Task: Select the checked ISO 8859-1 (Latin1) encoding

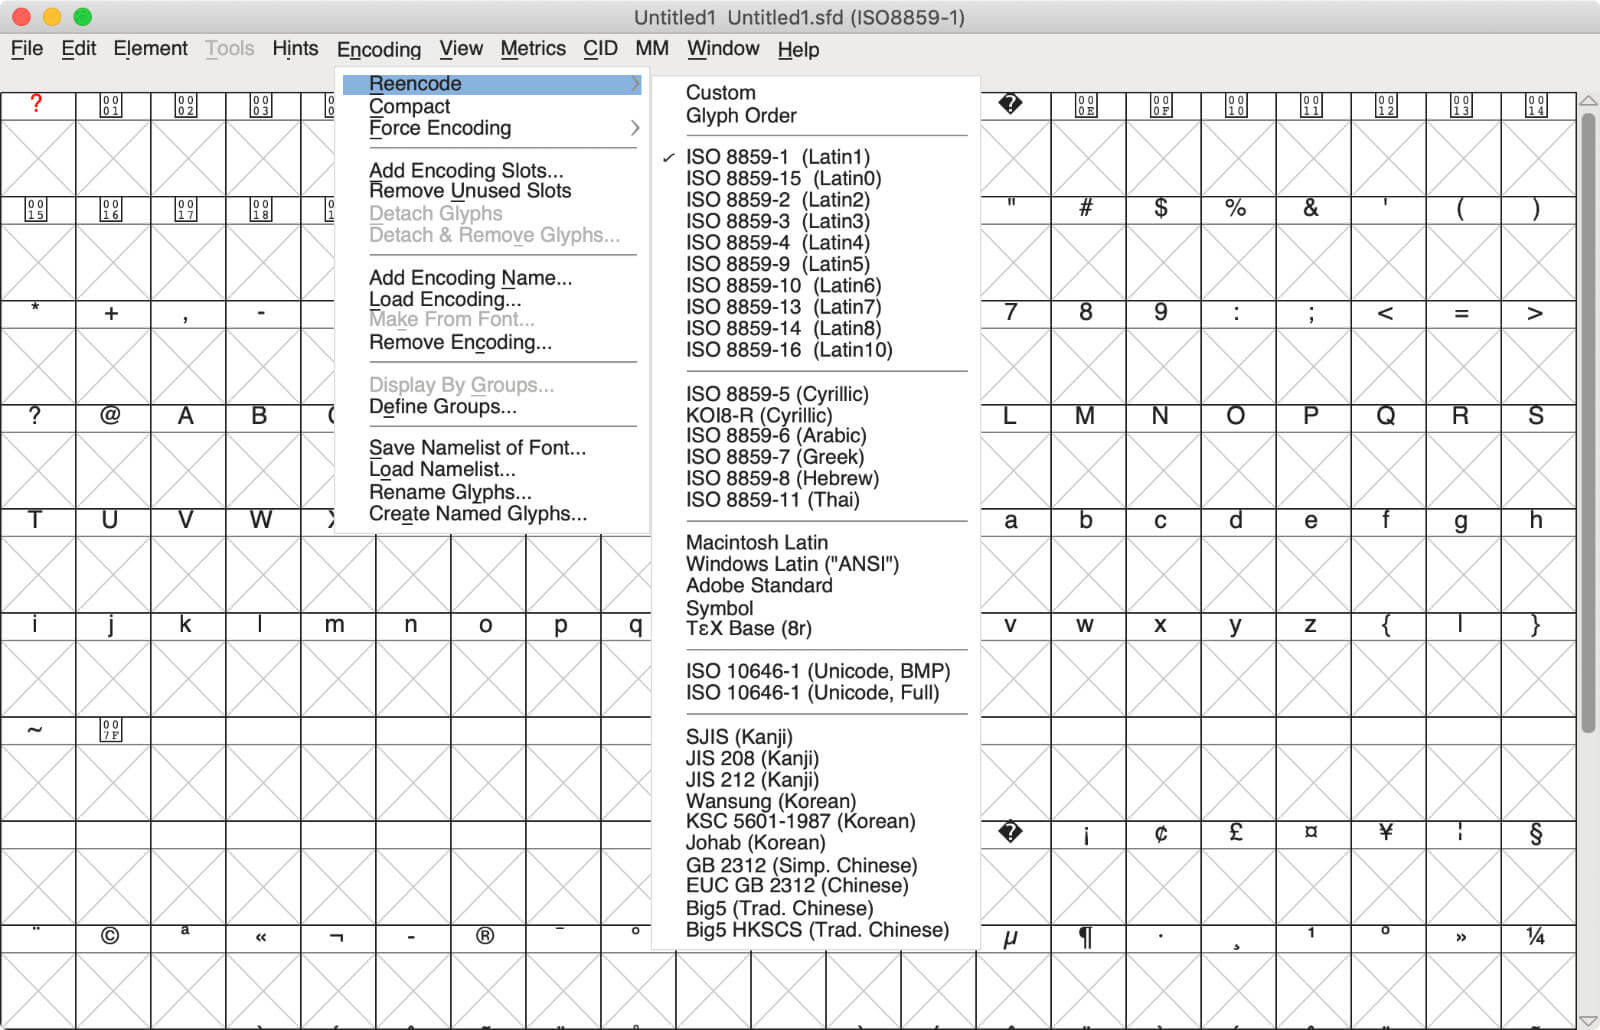Action: [x=777, y=157]
